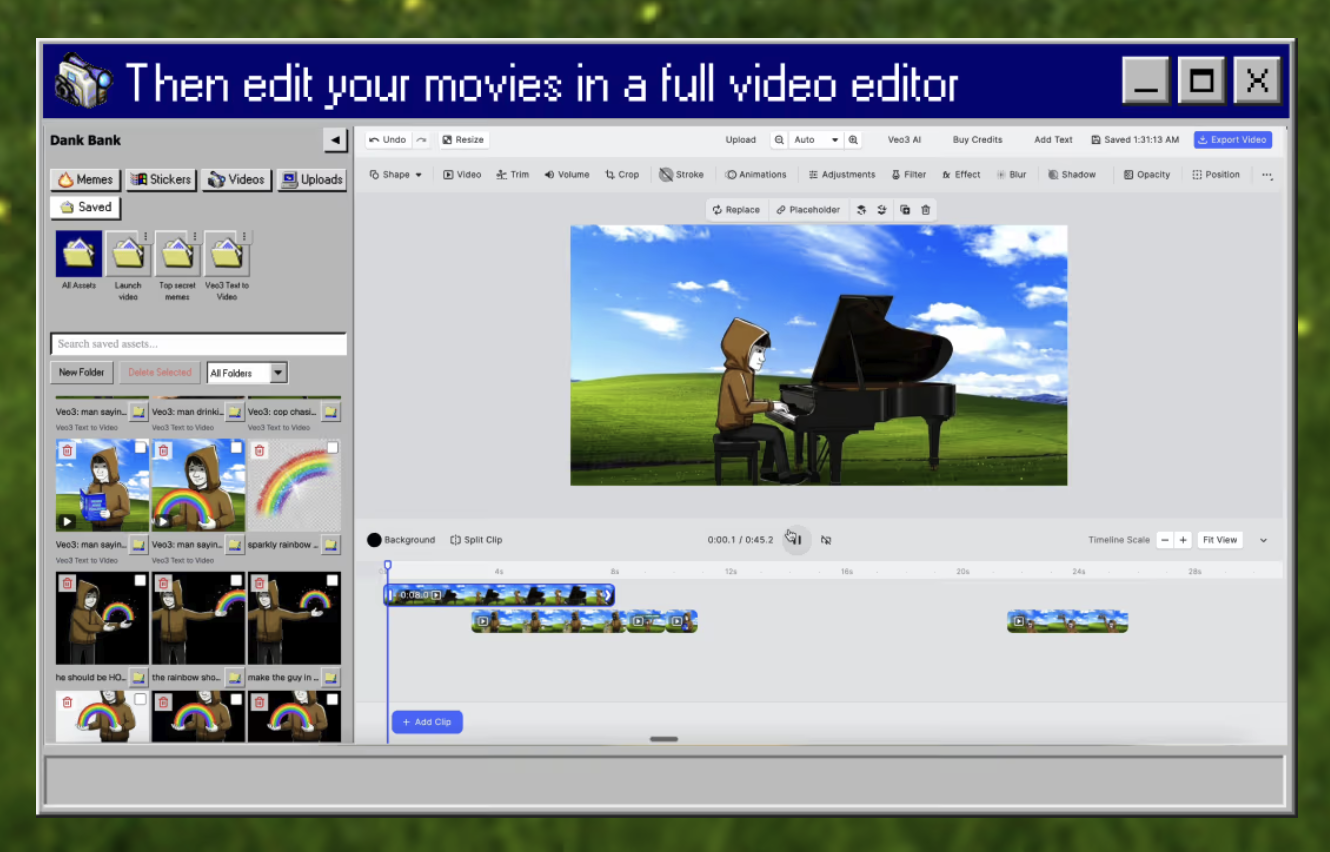Viewport: 1330px width, 852px height.
Task: Select the piano clip on first track
Action: tap(499, 595)
